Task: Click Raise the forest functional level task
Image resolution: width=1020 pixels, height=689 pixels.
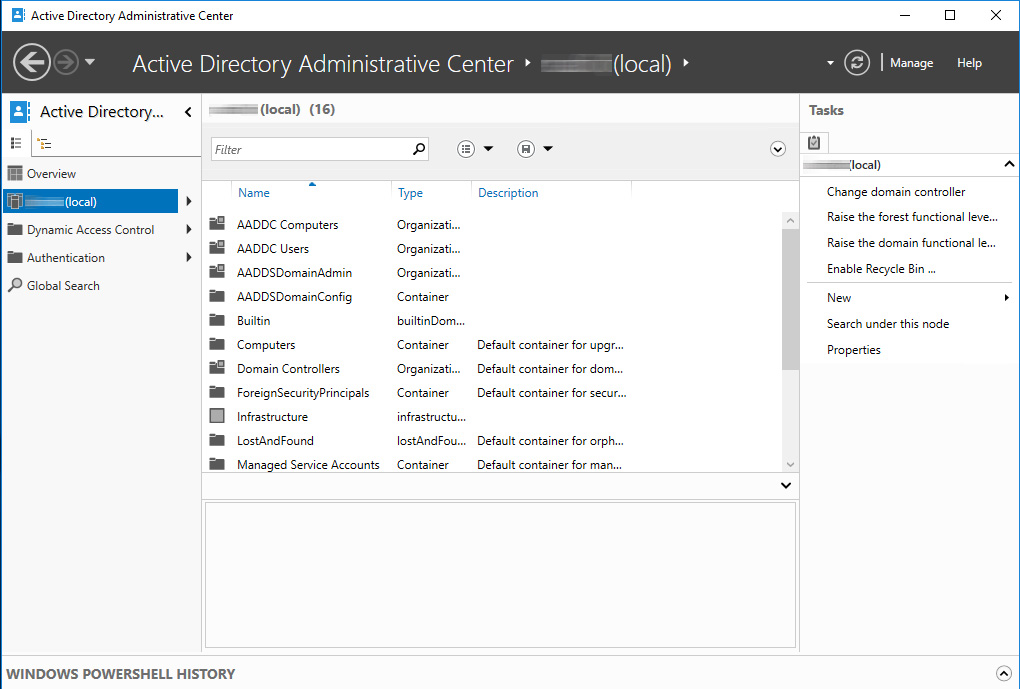Action: (x=912, y=217)
